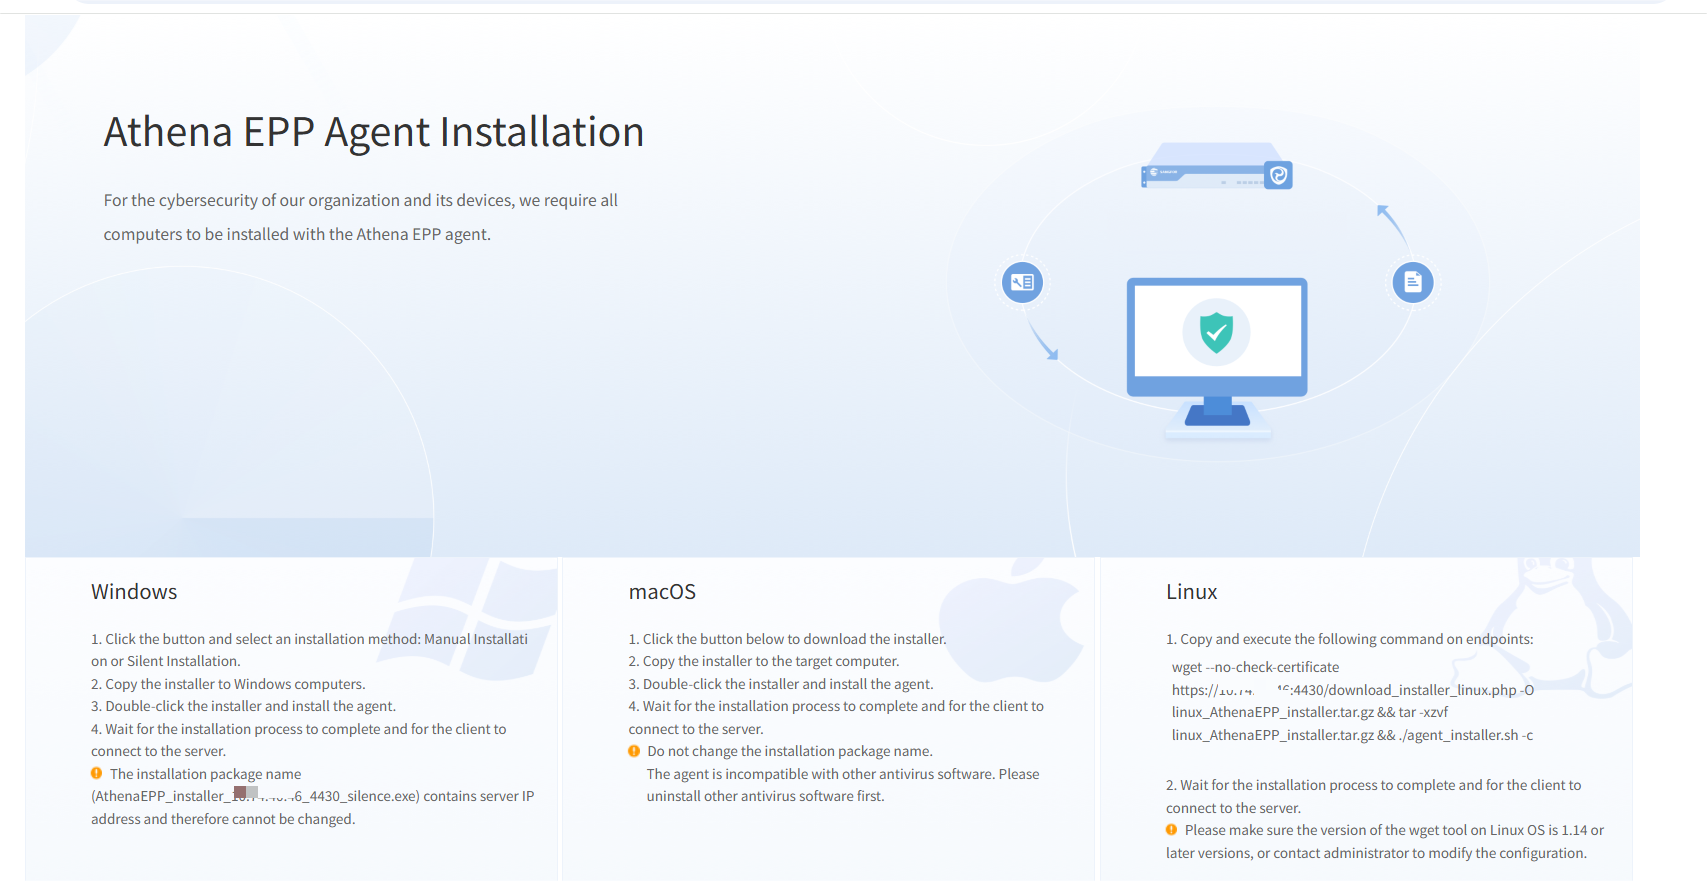
Task: Click "2. Copy the installer to Windows computers."
Action: pyautogui.click(x=229, y=684)
